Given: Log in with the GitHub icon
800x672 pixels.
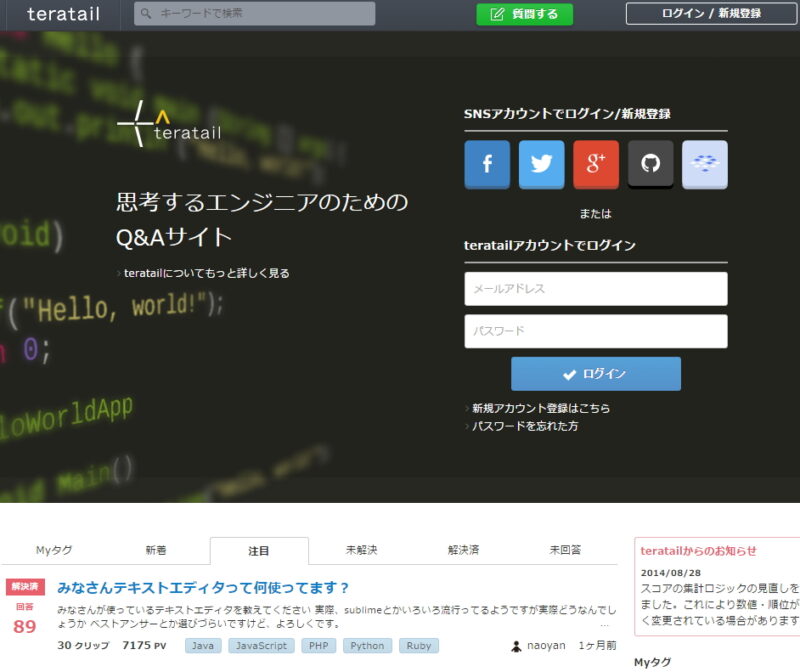Looking at the screenshot, I should pyautogui.click(x=648, y=164).
